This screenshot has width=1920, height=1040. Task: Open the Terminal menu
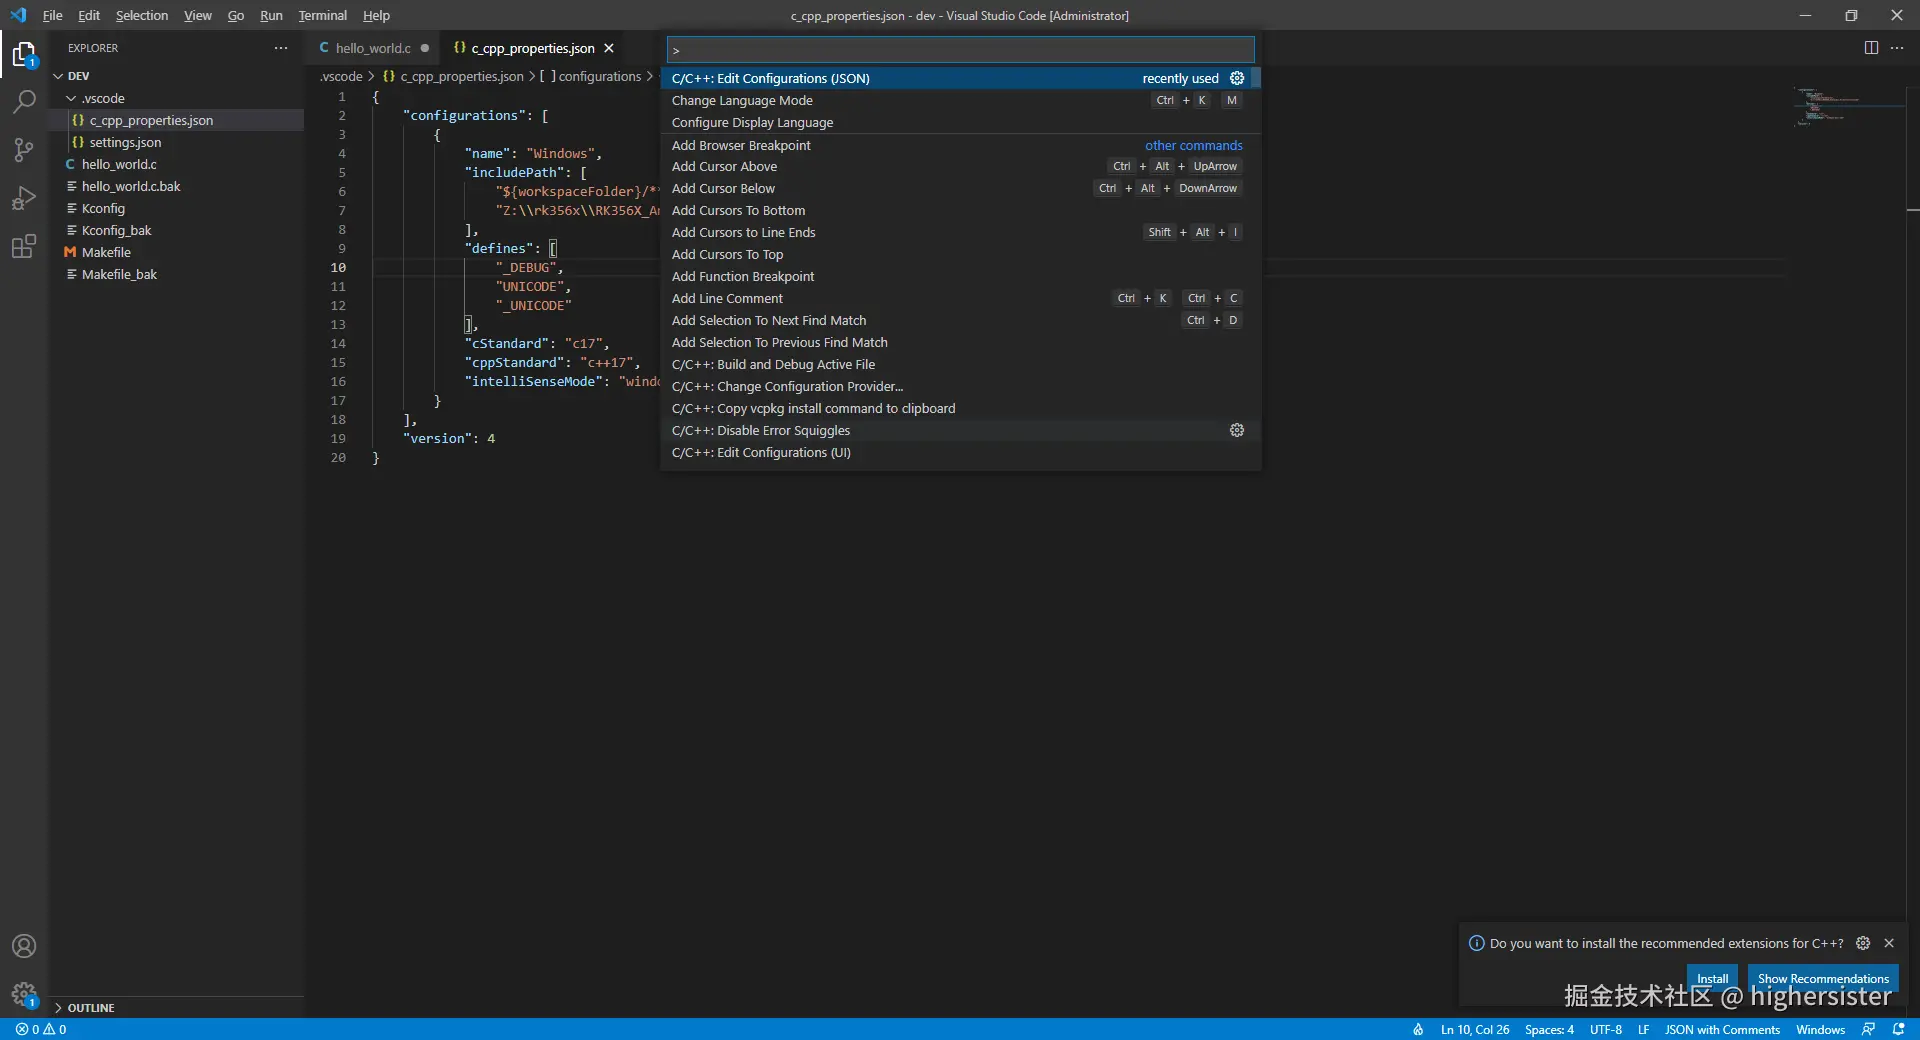click(x=323, y=15)
